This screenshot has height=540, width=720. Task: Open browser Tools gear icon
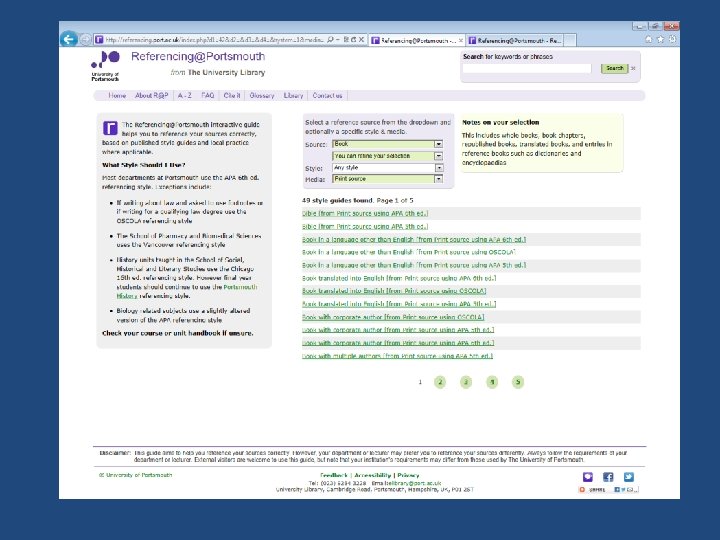pos(672,39)
